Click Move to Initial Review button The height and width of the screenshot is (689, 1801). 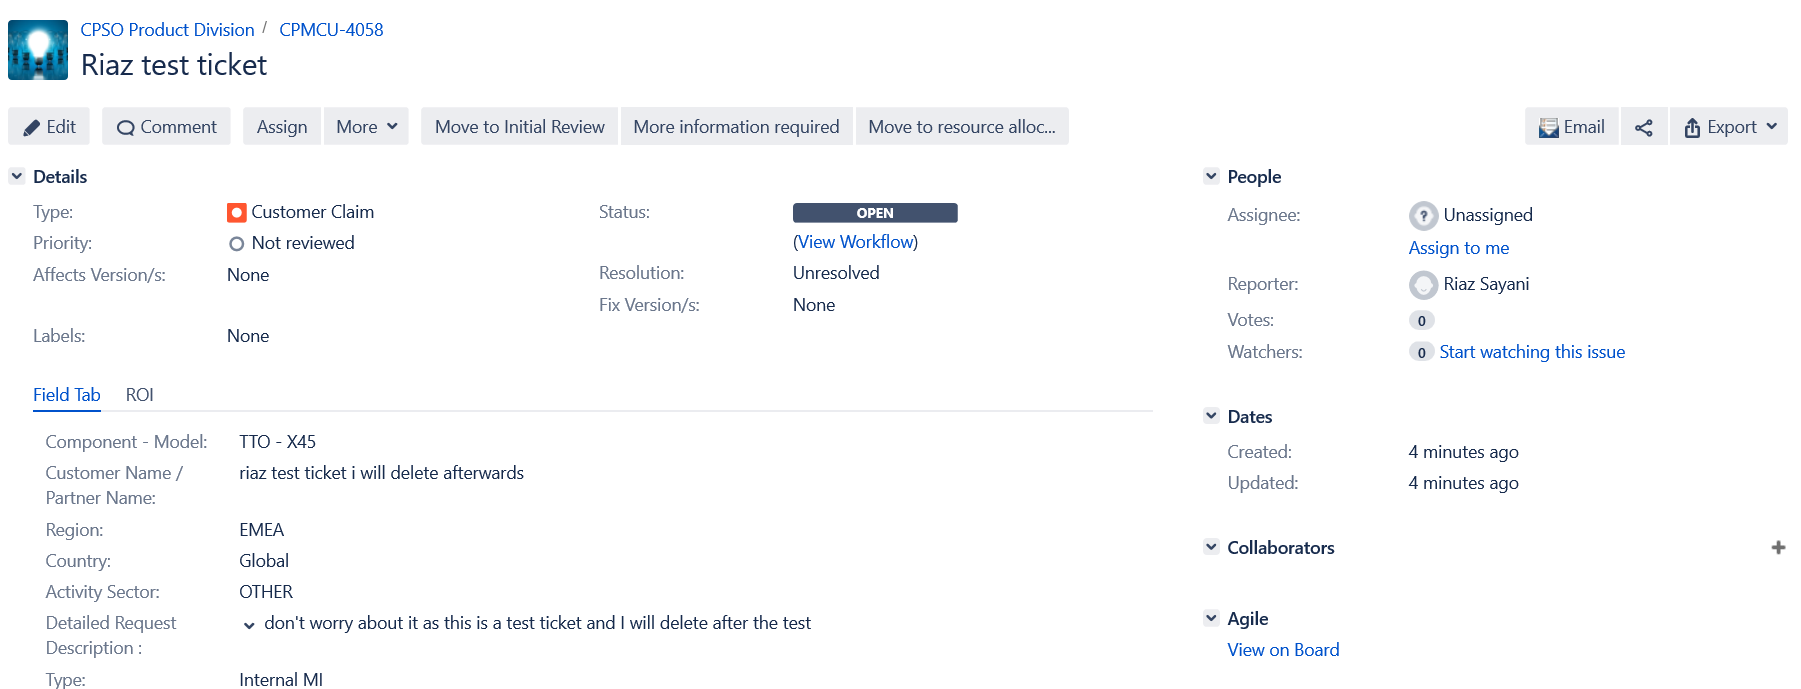pos(520,127)
